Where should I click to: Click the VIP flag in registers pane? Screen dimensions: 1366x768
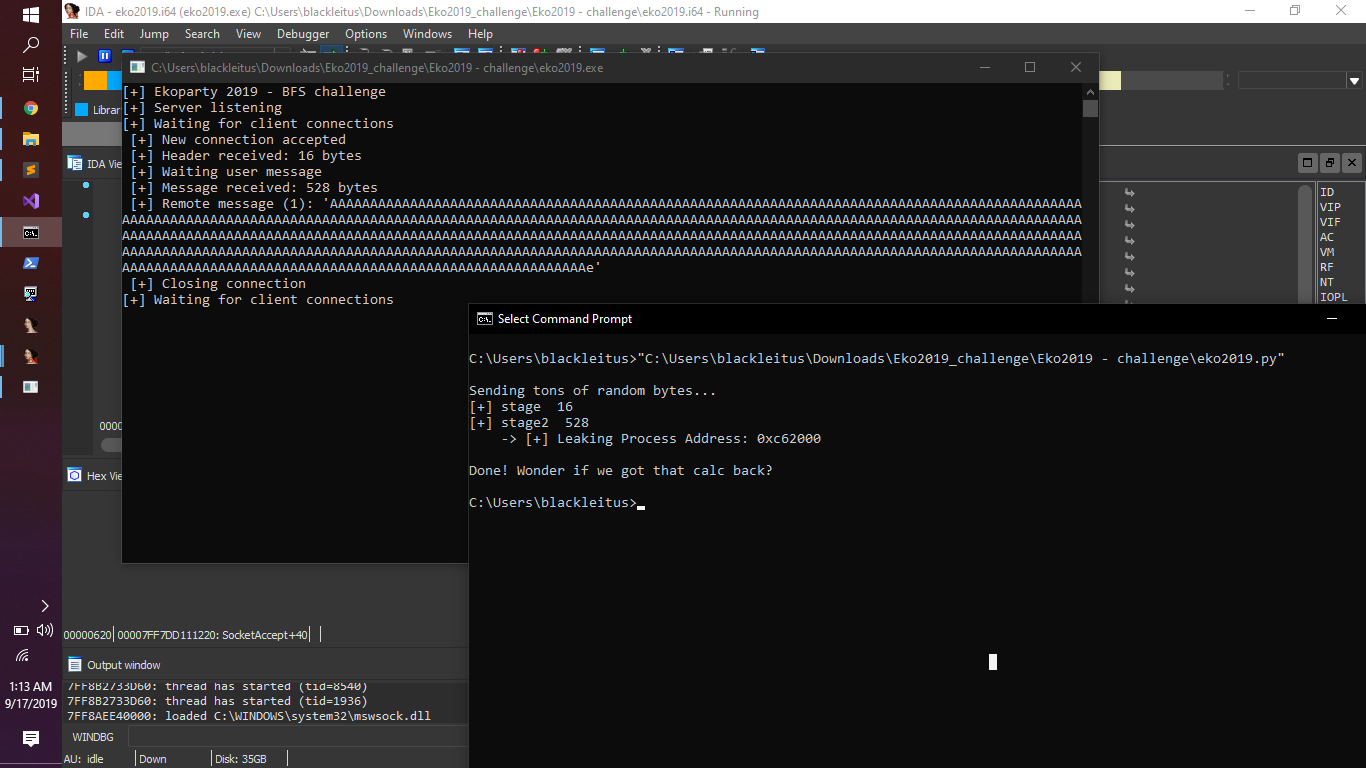coord(1330,207)
